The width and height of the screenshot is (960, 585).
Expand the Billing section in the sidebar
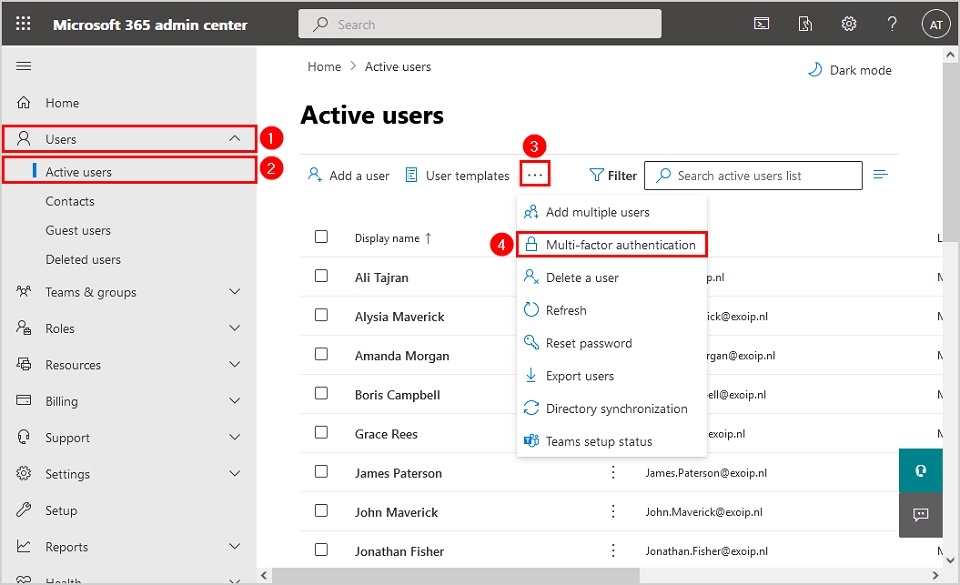[x=234, y=400]
